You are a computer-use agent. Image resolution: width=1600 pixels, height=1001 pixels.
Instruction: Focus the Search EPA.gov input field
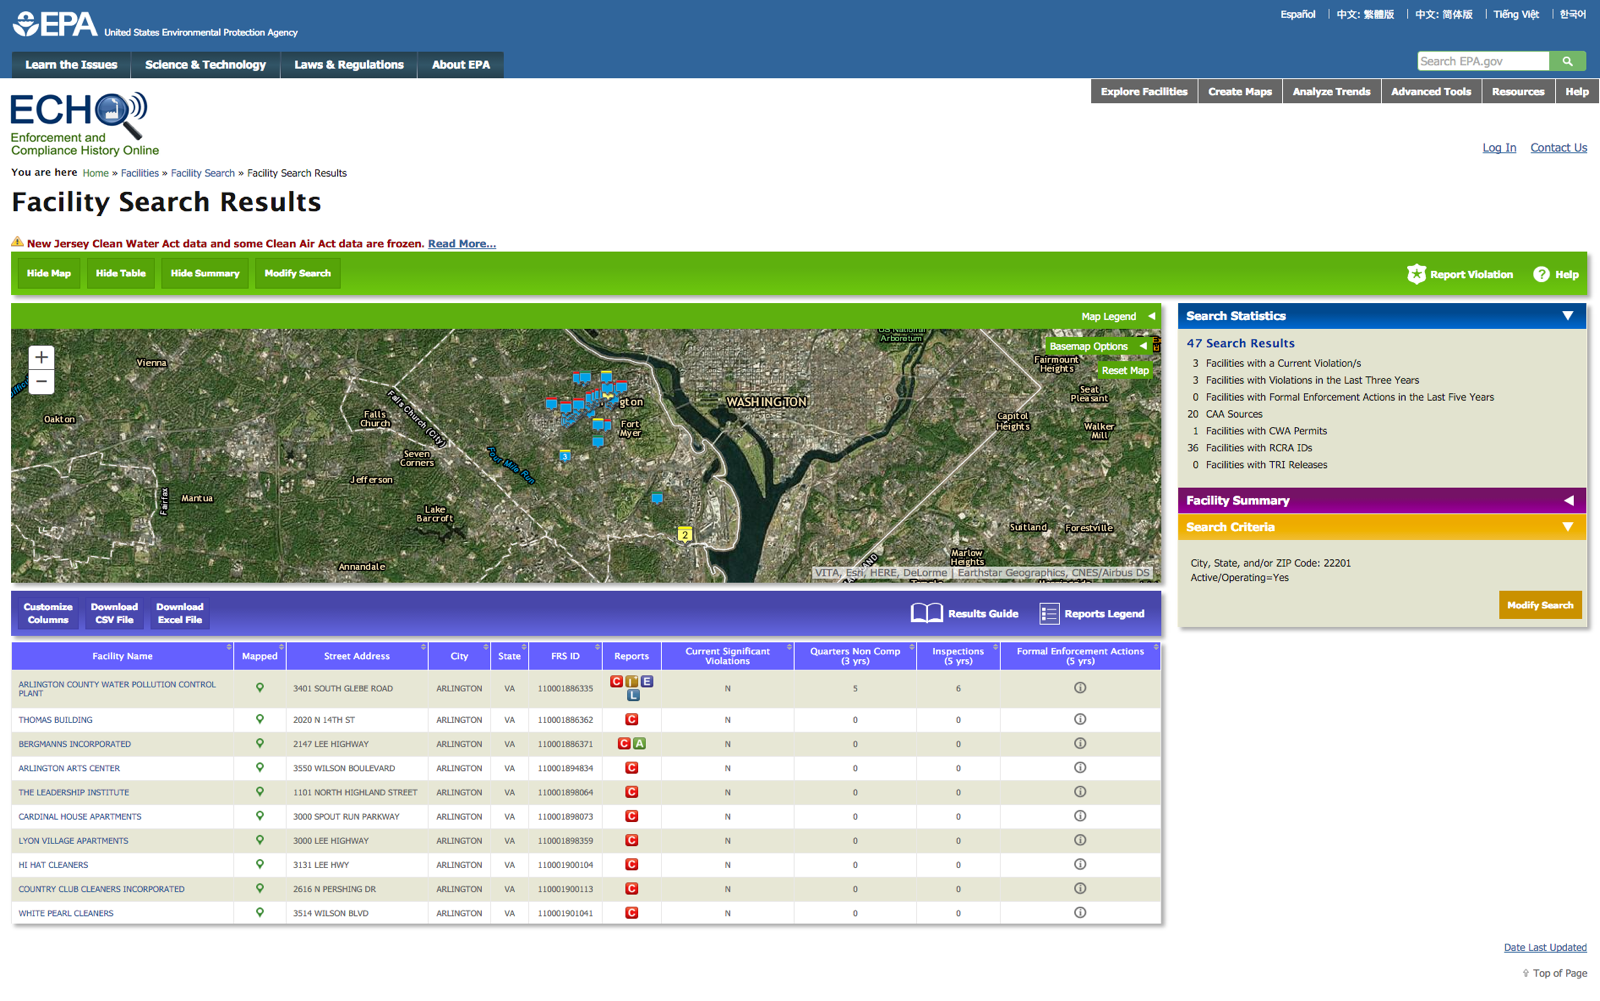pyautogui.click(x=1483, y=61)
